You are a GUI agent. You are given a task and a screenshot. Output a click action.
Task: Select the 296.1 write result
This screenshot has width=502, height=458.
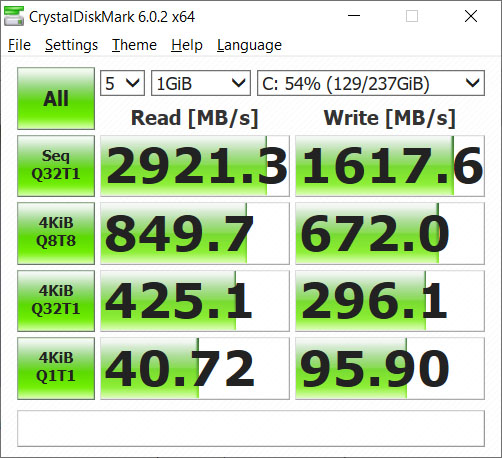click(x=390, y=301)
